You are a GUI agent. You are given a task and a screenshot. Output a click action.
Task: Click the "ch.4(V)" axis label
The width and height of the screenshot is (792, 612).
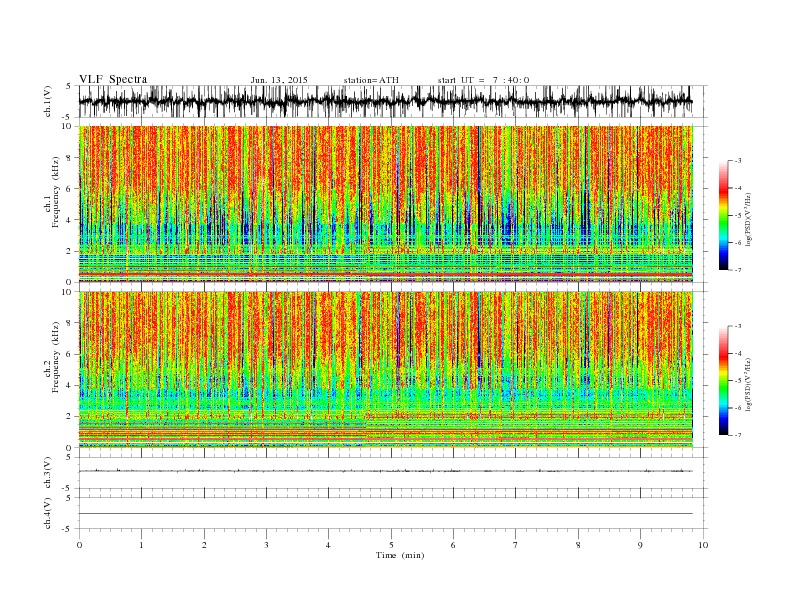point(48,513)
